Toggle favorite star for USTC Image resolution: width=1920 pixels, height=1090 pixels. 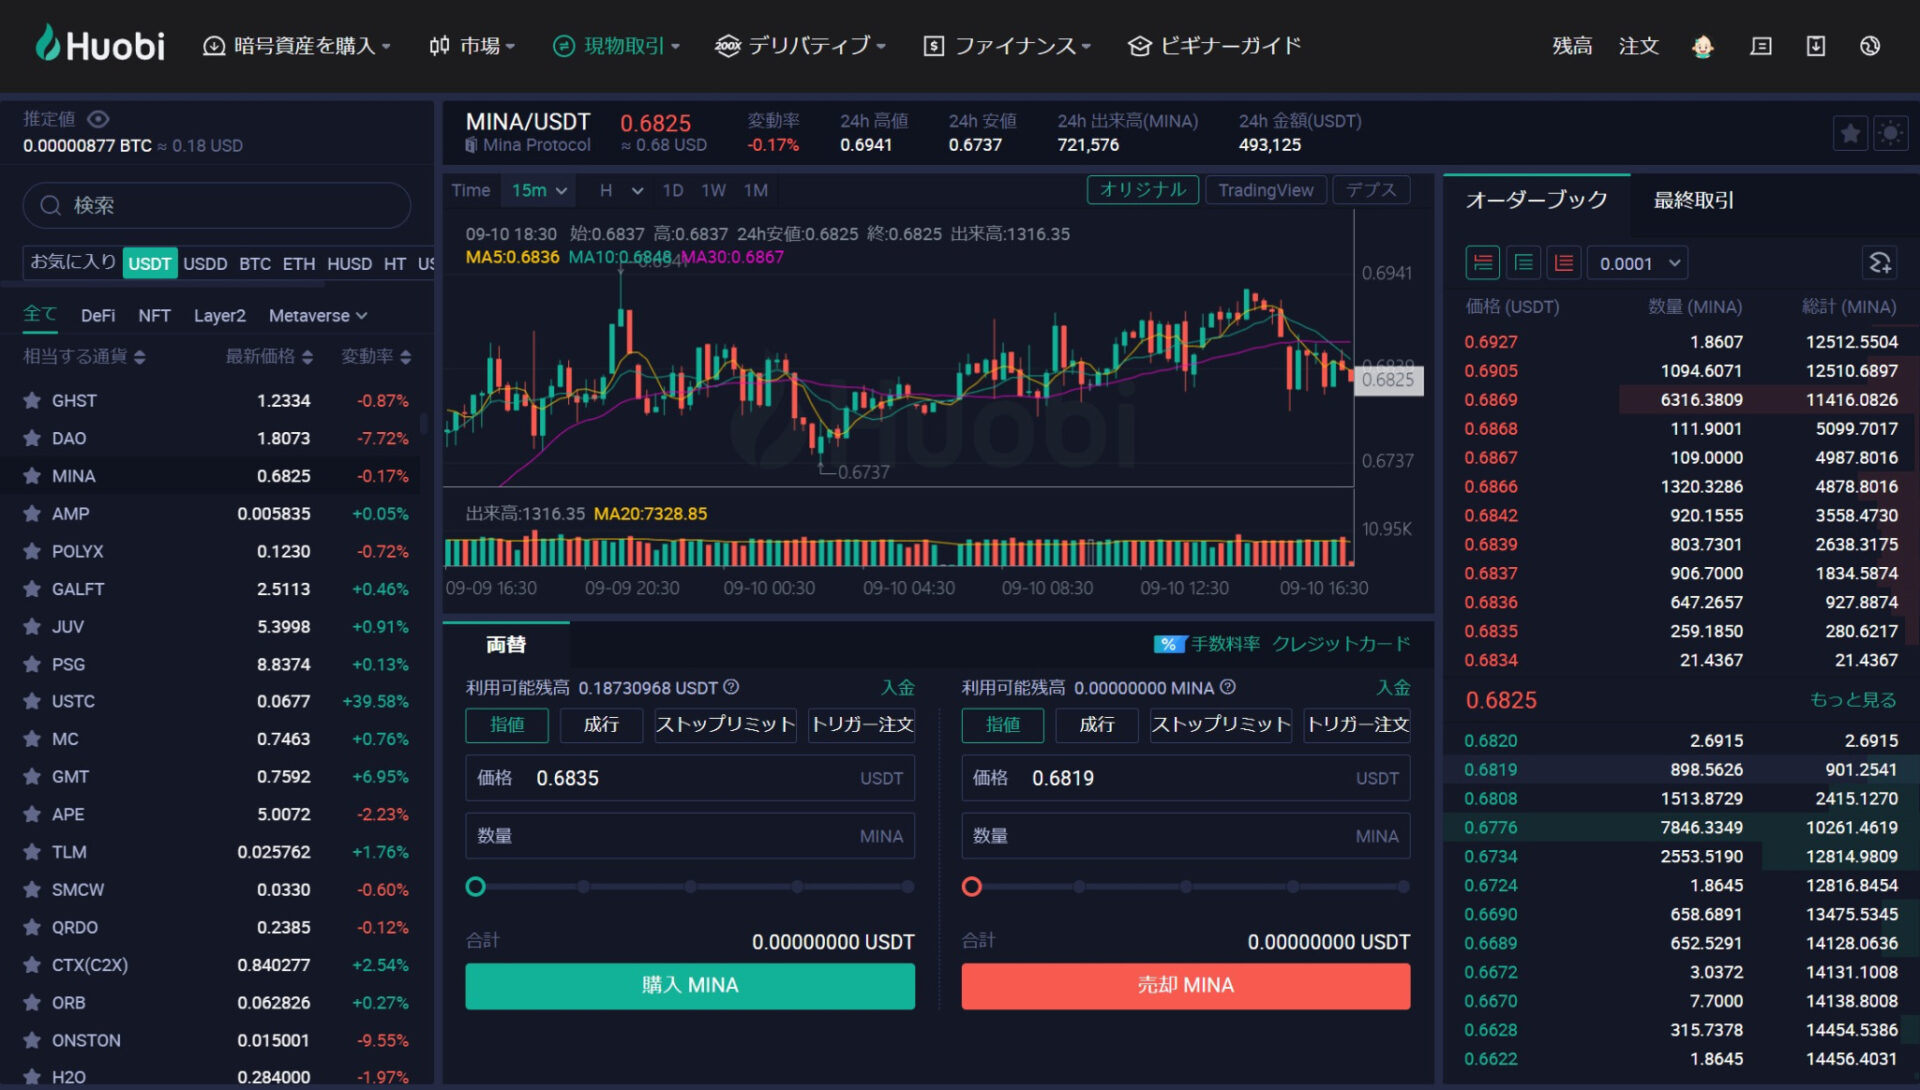(32, 701)
